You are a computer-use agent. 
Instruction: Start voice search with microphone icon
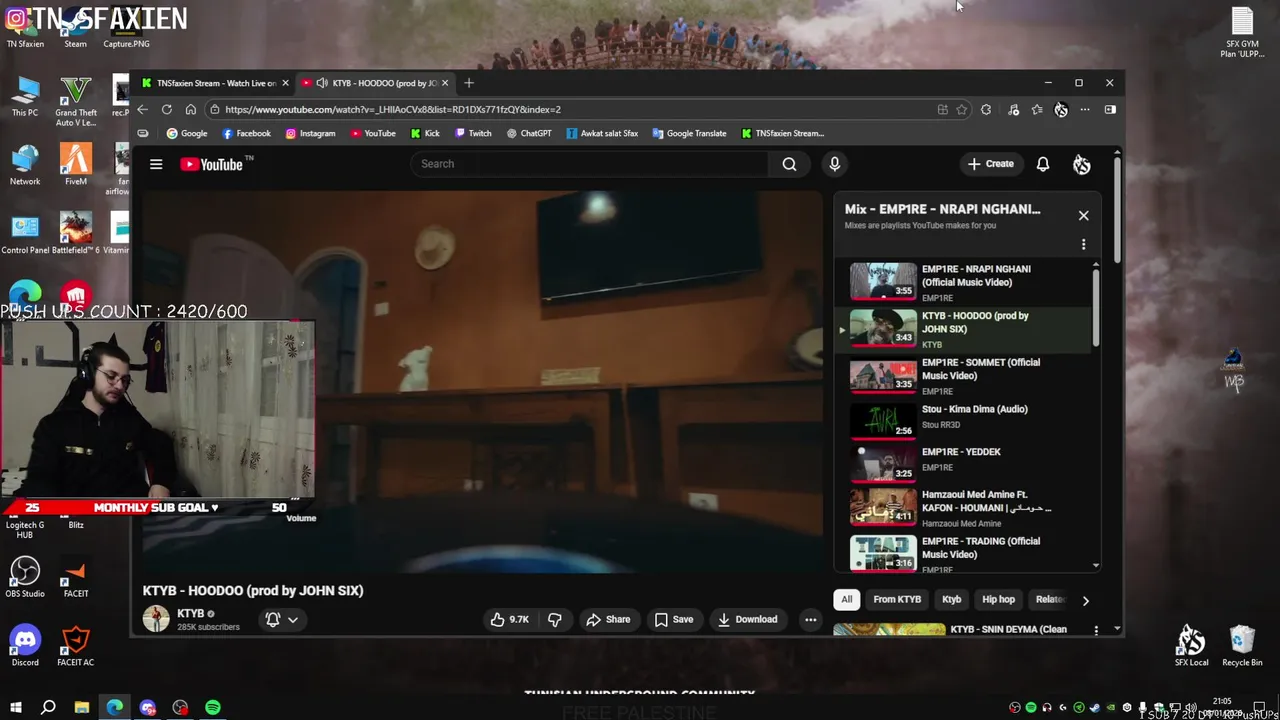point(834,164)
